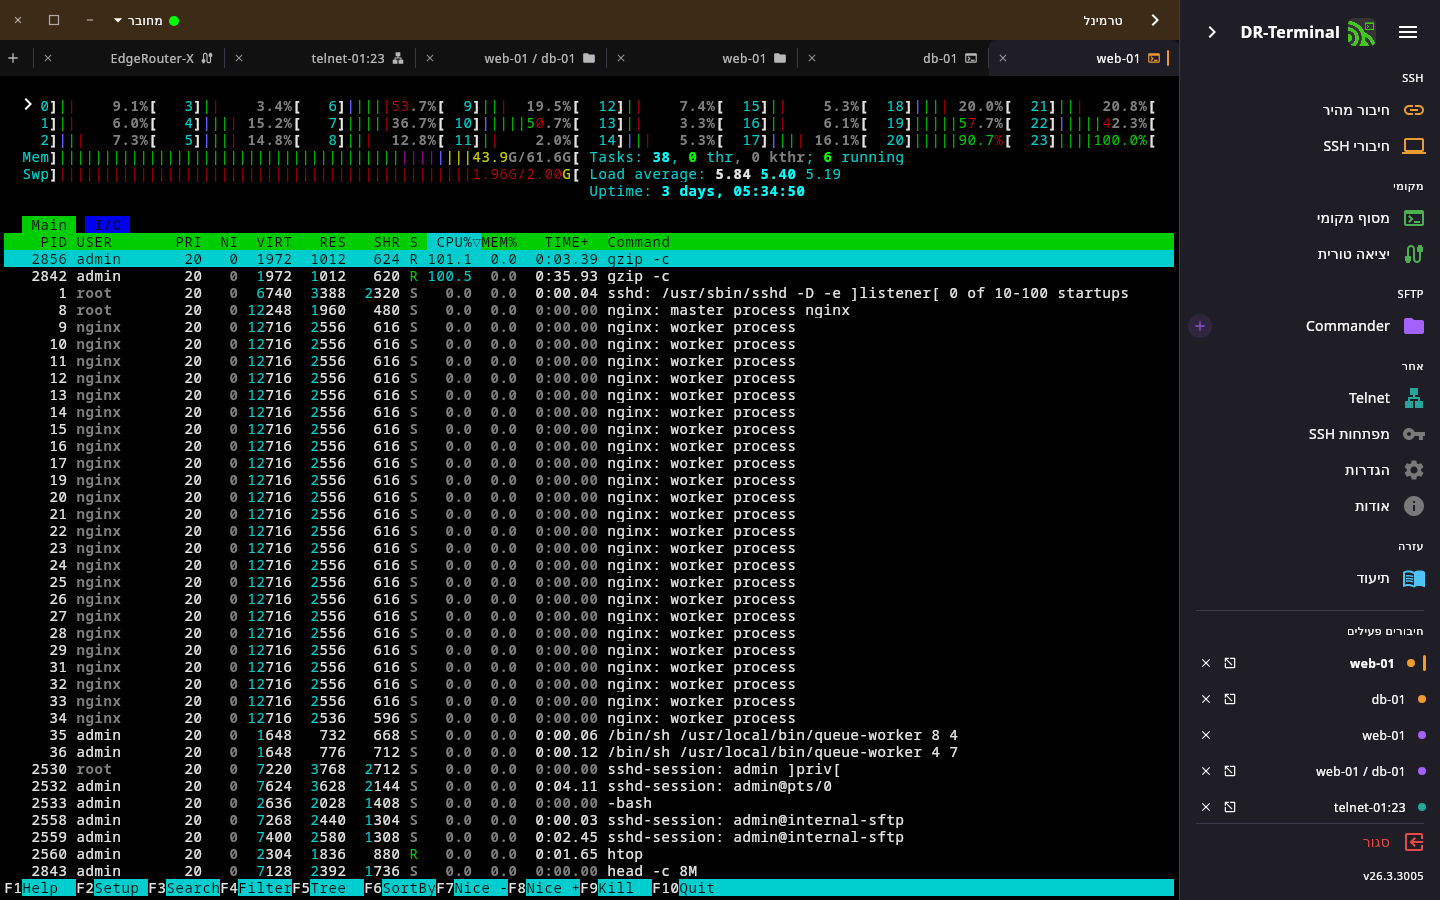Click PID column header in htop
Image resolution: width=1440 pixels, height=900 pixels.
coord(53,242)
